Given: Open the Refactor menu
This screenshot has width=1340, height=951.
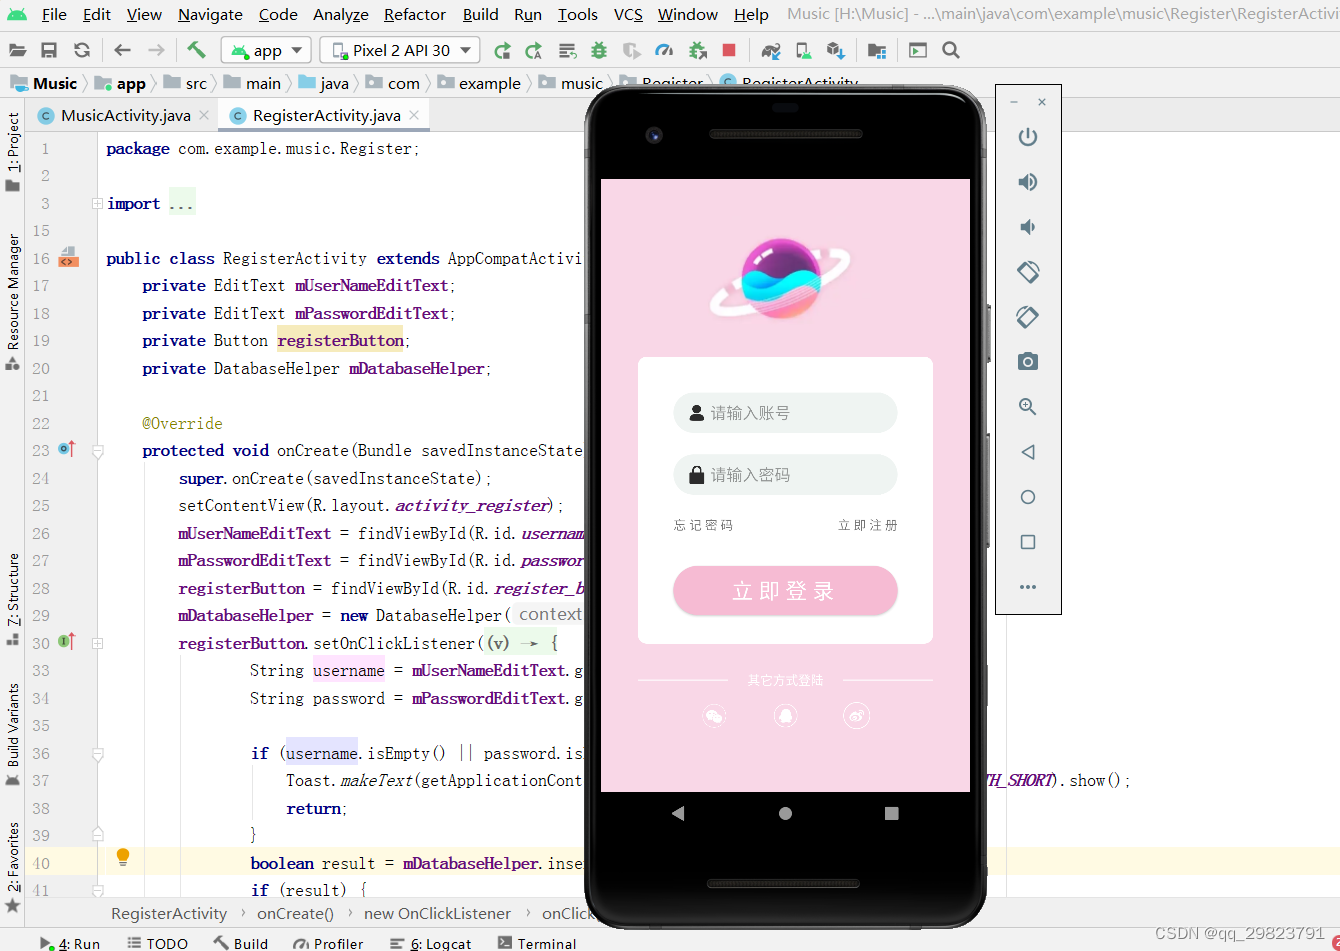Looking at the screenshot, I should (415, 14).
